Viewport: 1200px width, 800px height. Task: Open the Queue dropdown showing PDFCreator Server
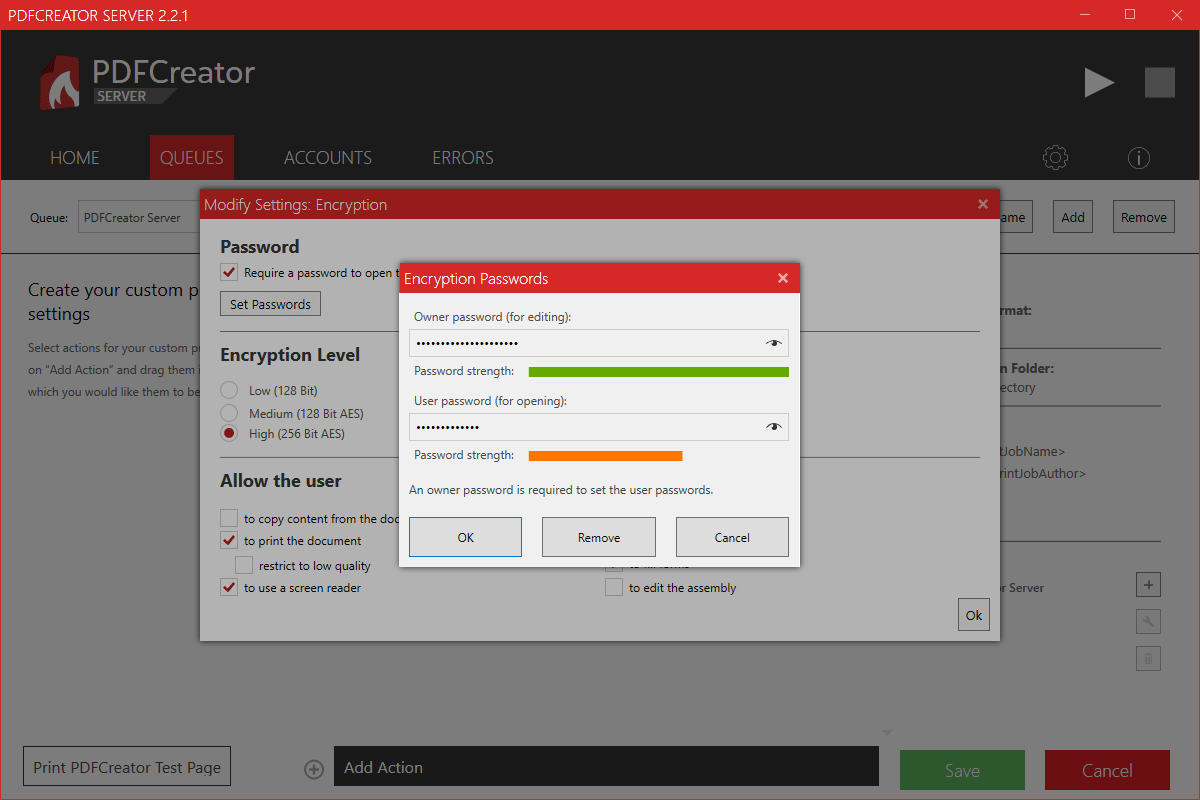139,217
